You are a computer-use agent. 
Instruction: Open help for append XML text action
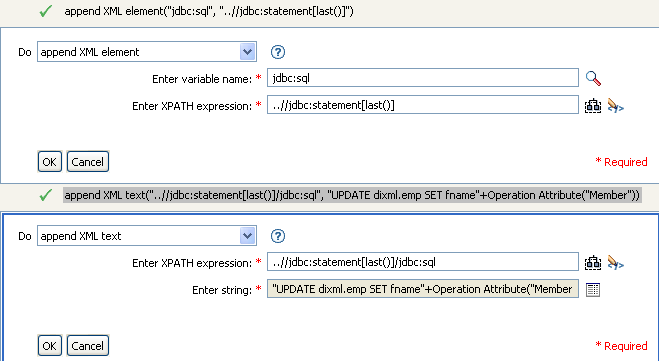(x=278, y=236)
